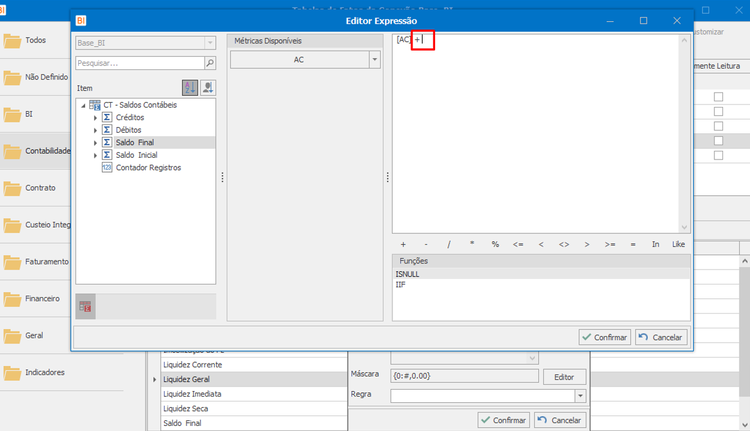750x431 pixels.
Task: Select the Contador Registros counter icon item
Action: 107,167
